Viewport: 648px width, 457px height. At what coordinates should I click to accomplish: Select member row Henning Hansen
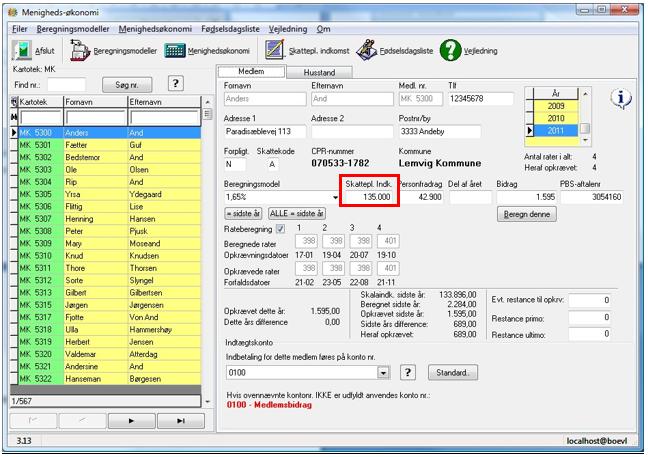110,219
